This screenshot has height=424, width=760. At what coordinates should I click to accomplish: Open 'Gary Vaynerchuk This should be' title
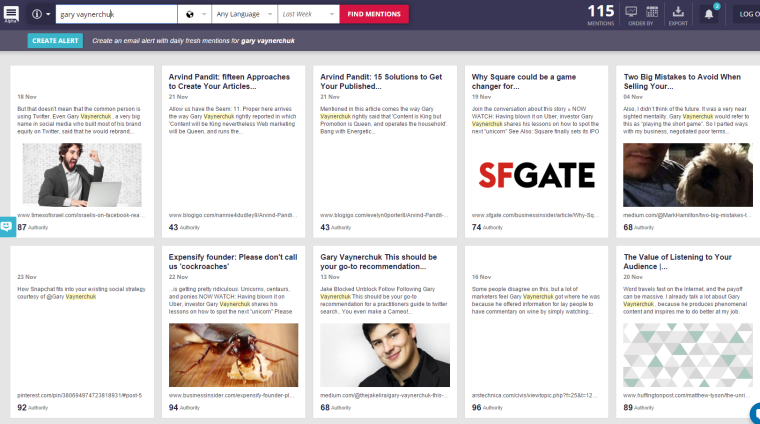click(x=379, y=262)
